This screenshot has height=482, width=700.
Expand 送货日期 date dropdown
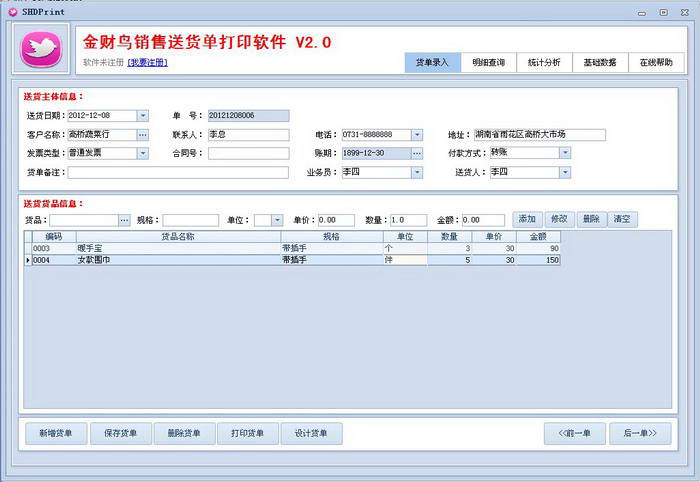pos(142,116)
